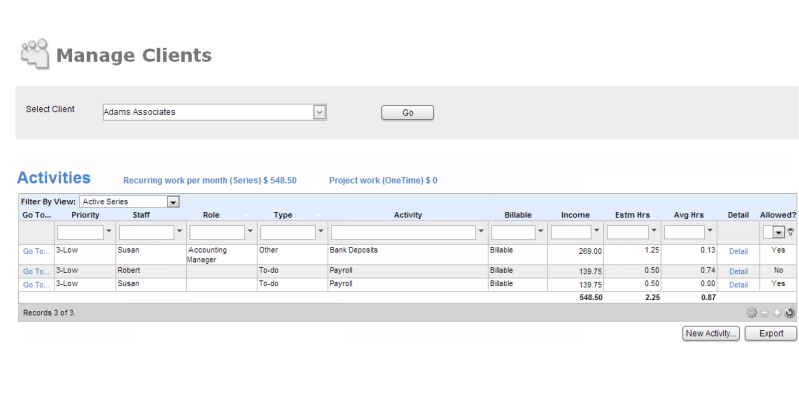The height and width of the screenshot is (401, 799).
Task: Open the Filter By View dropdown
Action: pos(173,202)
